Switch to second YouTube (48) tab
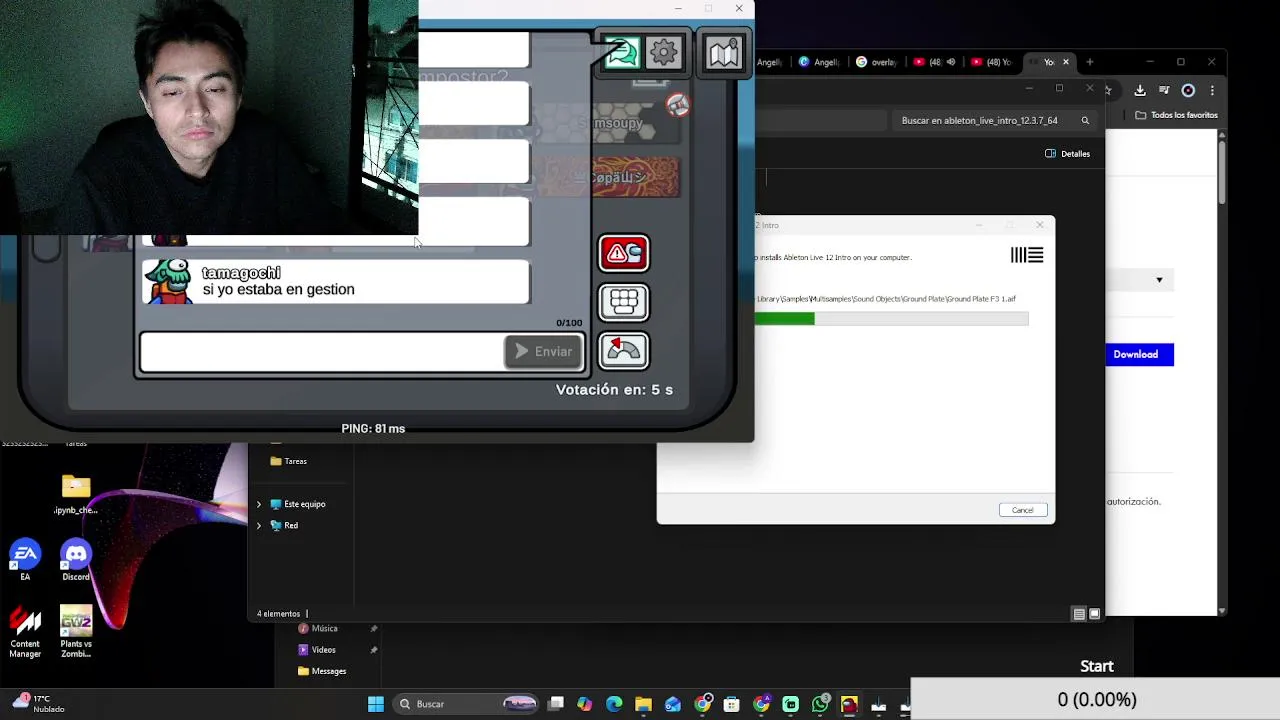1280x720 pixels. (992, 62)
